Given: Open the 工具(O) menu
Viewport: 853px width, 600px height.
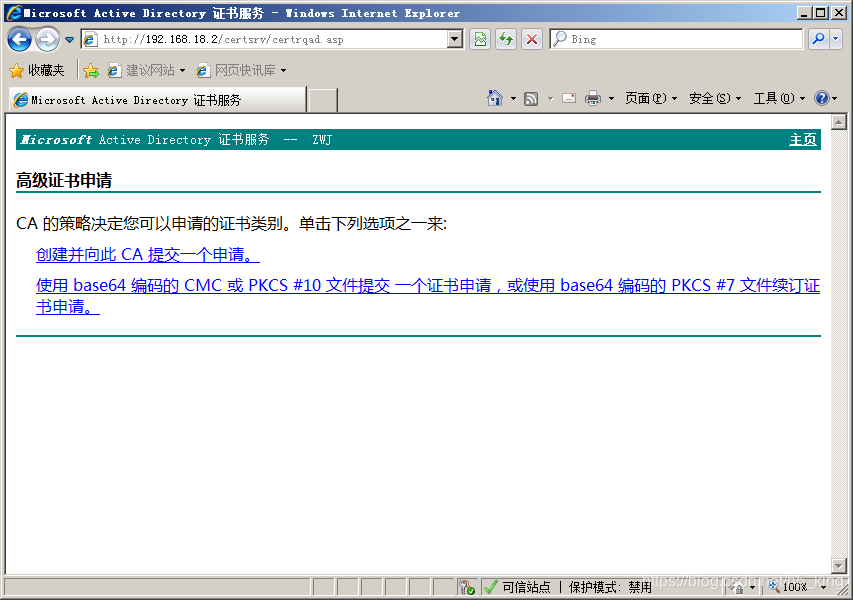Looking at the screenshot, I should tap(779, 98).
